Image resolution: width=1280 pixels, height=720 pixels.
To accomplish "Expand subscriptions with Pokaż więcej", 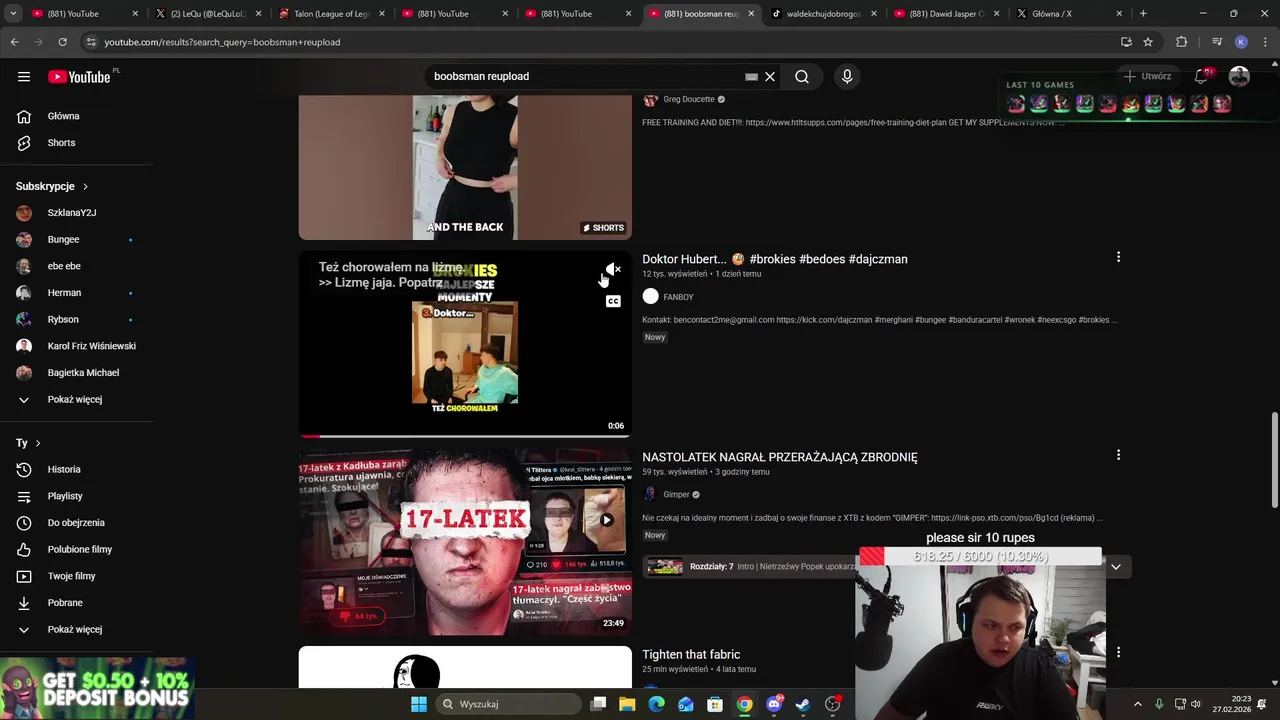I will (x=76, y=400).
